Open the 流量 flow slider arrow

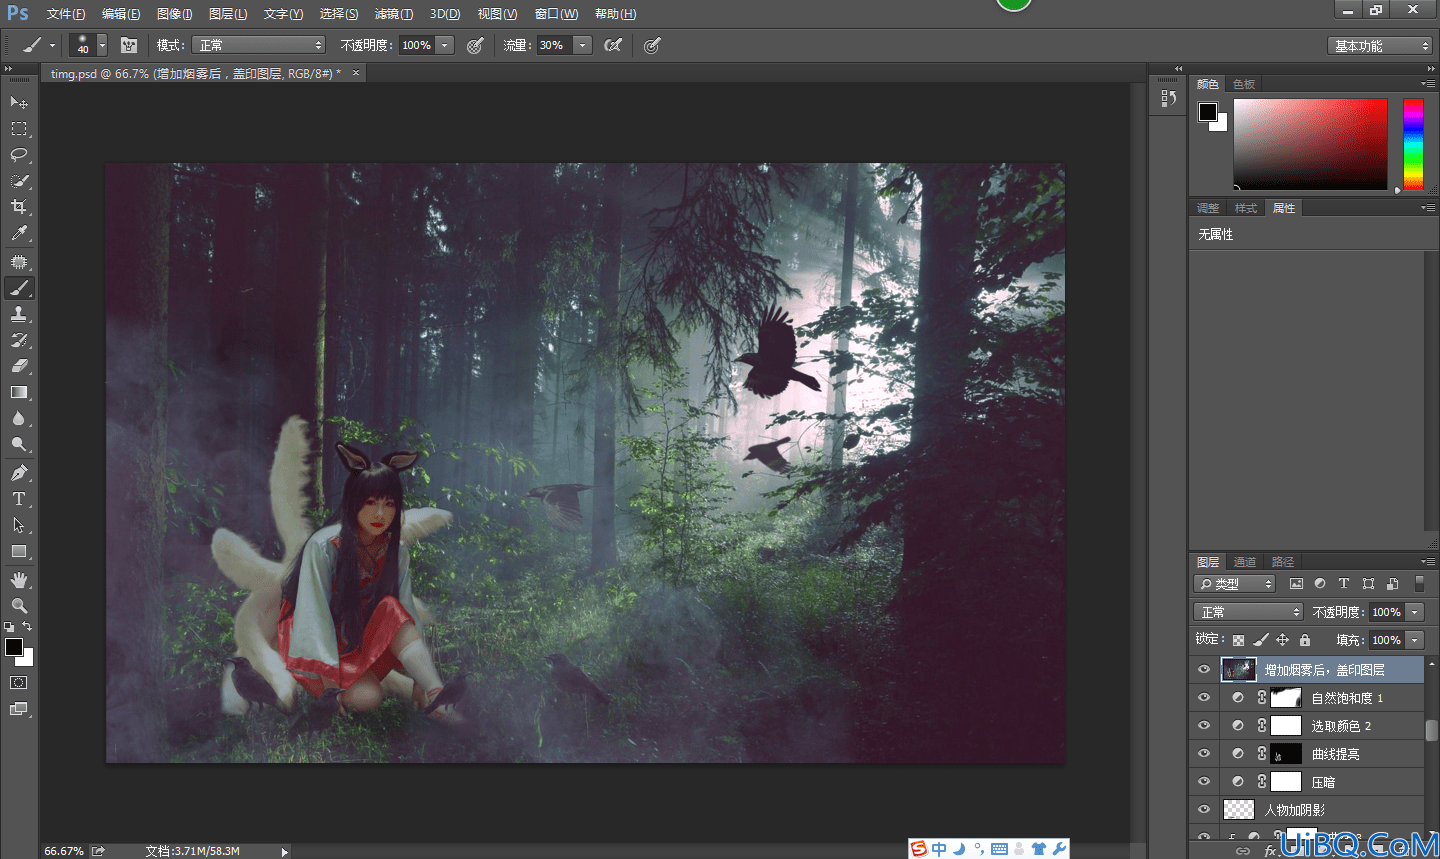click(x=583, y=45)
